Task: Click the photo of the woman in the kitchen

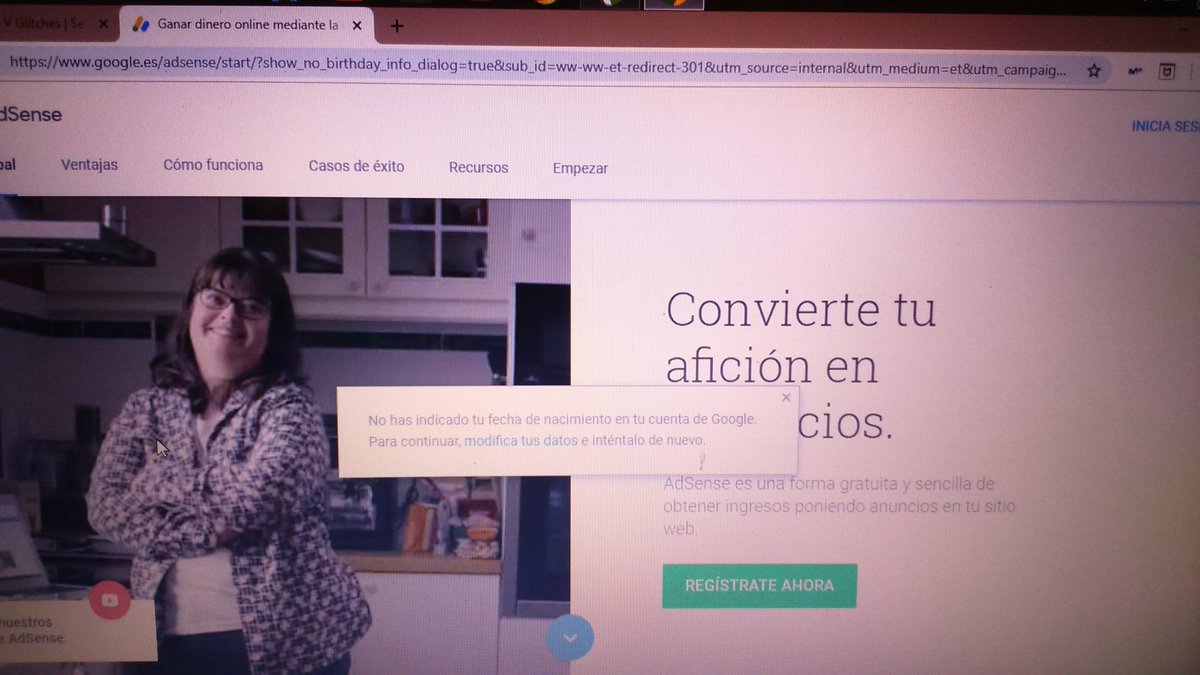Action: [285, 435]
